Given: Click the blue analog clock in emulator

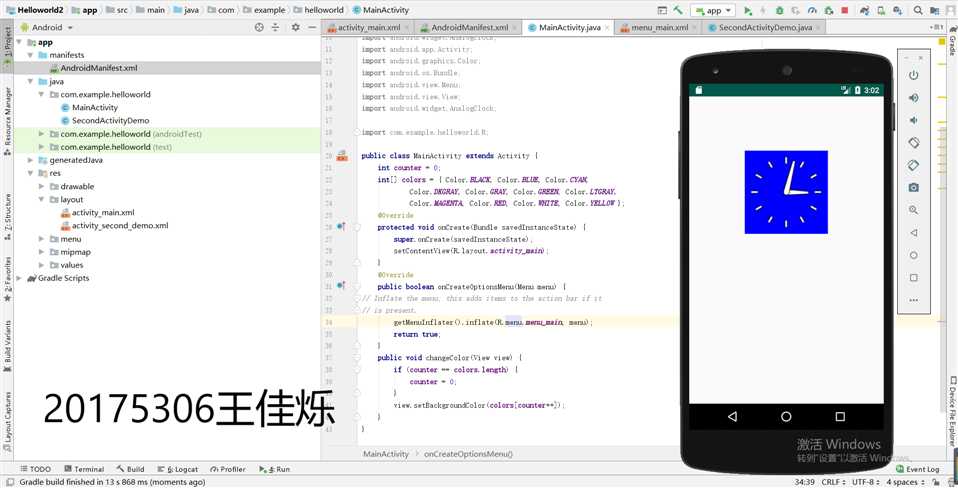Looking at the screenshot, I should coord(786,192).
